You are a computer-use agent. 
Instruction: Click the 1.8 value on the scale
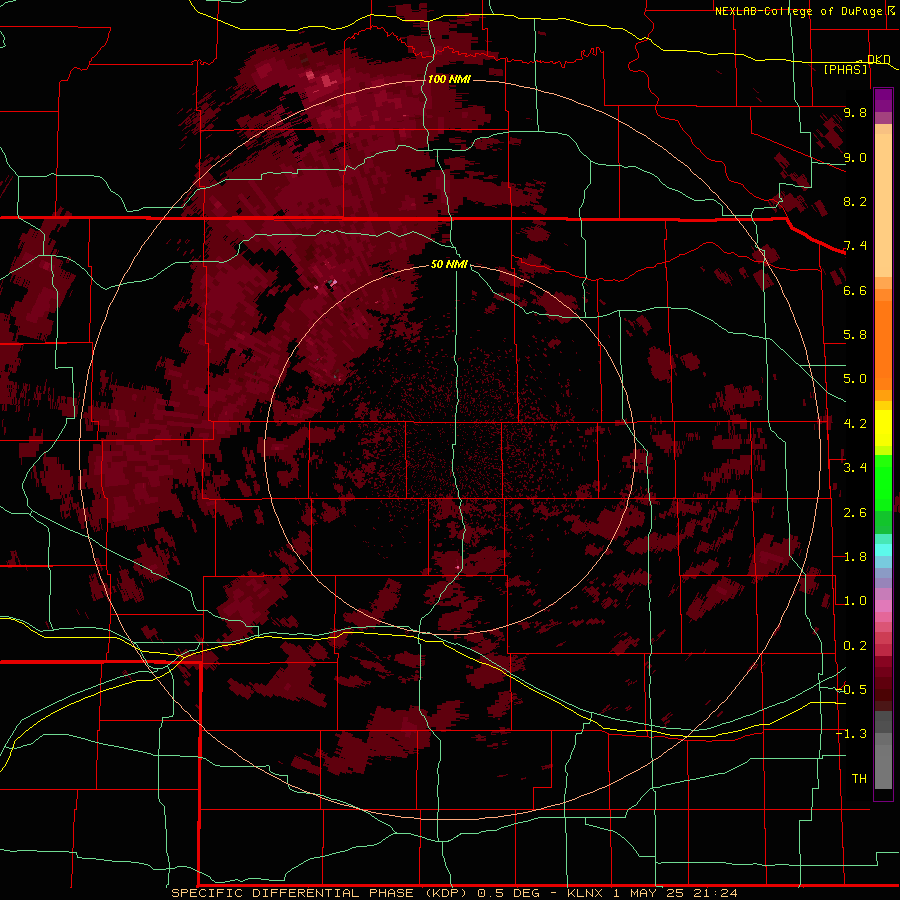[855, 557]
